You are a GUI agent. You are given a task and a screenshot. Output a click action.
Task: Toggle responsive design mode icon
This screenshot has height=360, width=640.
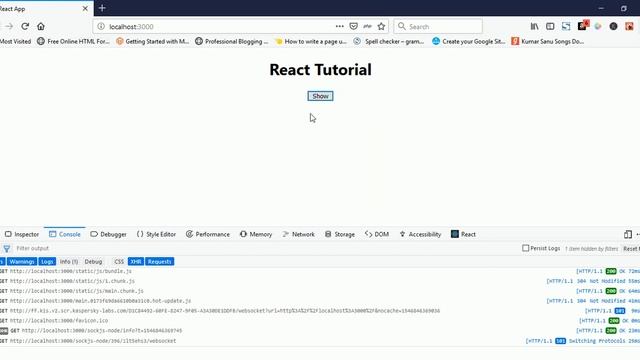(628, 234)
